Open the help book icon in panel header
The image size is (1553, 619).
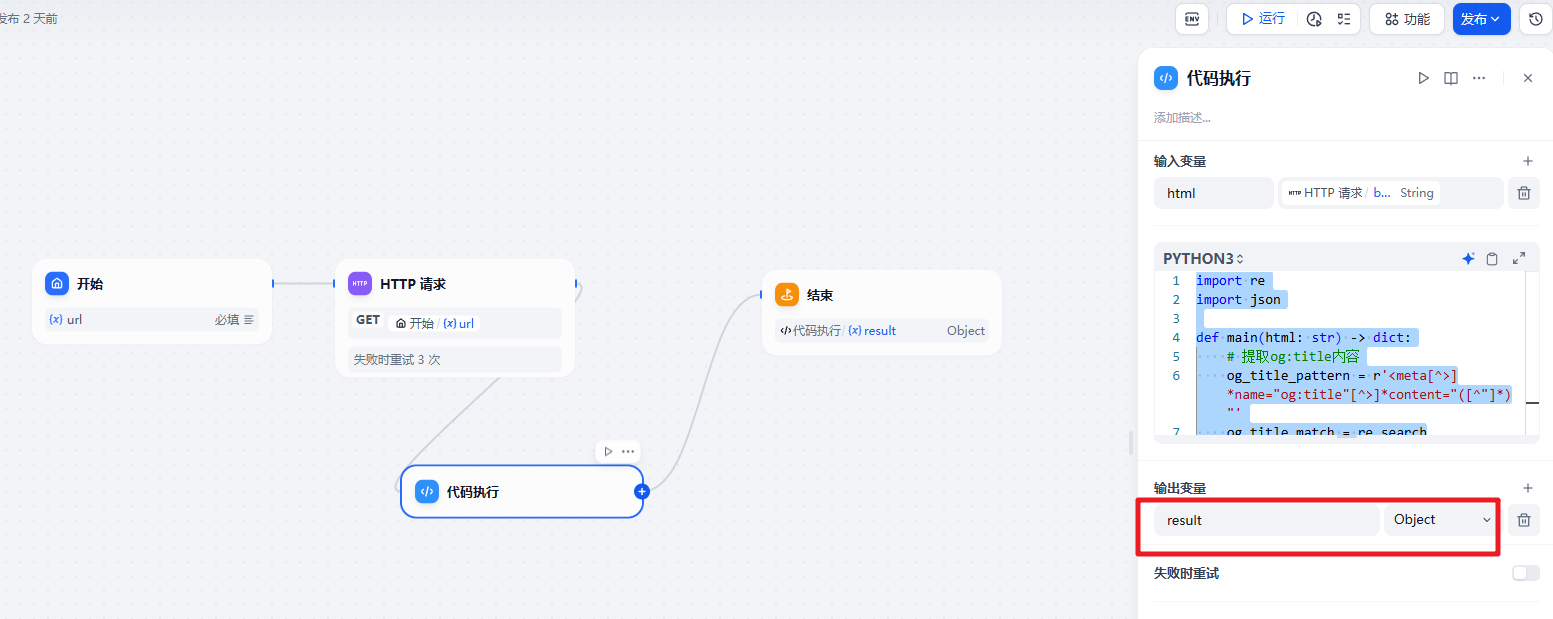pos(1451,78)
